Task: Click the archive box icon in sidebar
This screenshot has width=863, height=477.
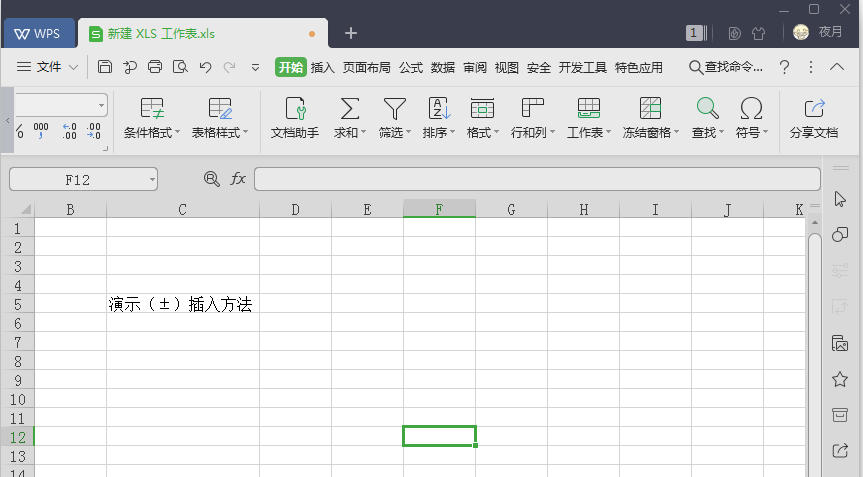Action: point(840,415)
